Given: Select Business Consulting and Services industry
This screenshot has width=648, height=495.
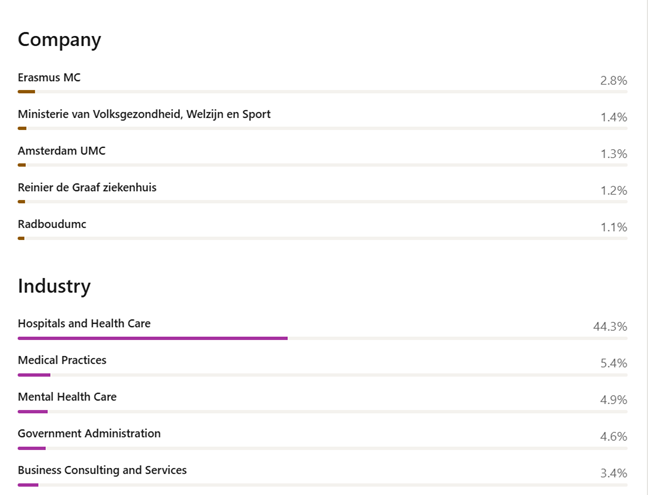Looking at the screenshot, I should 102,470.
